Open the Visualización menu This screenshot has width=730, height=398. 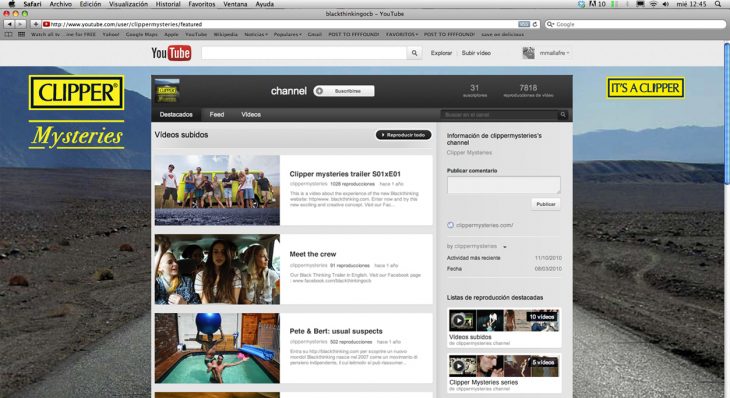coord(128,4)
